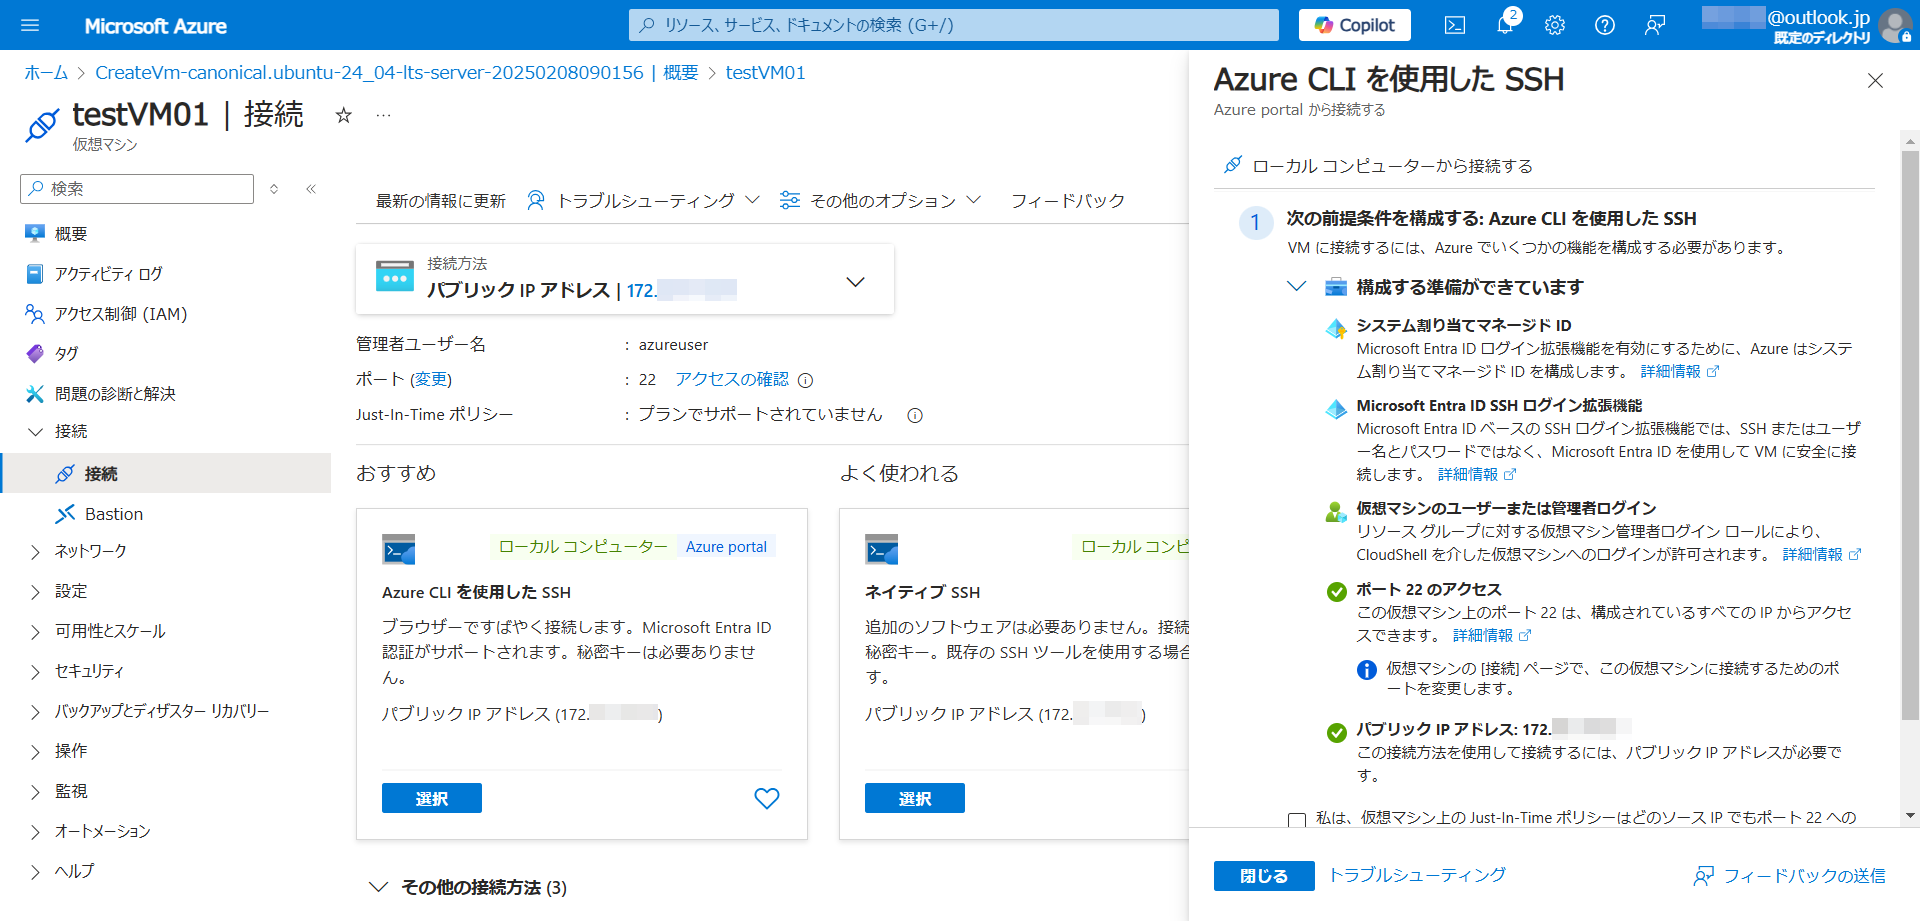
Task: Click 選択 button on ネイティブ SSH card
Action: click(914, 798)
